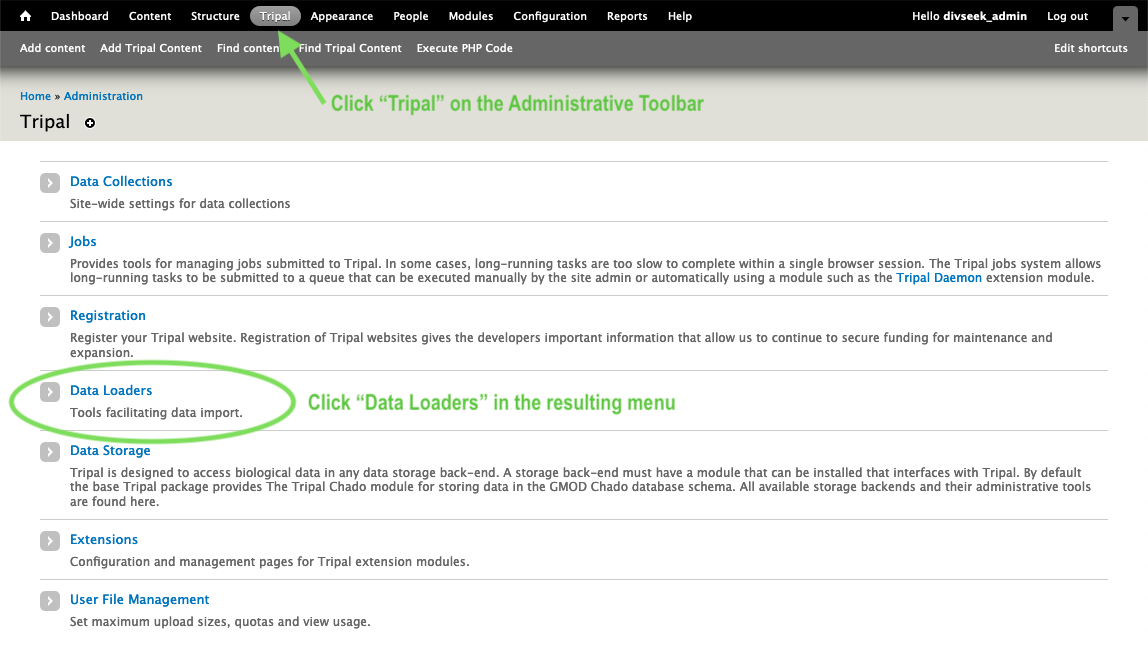Click the arrow icon beside User File Management
Viewport: 1148px width, 663px height.
[x=50, y=601]
